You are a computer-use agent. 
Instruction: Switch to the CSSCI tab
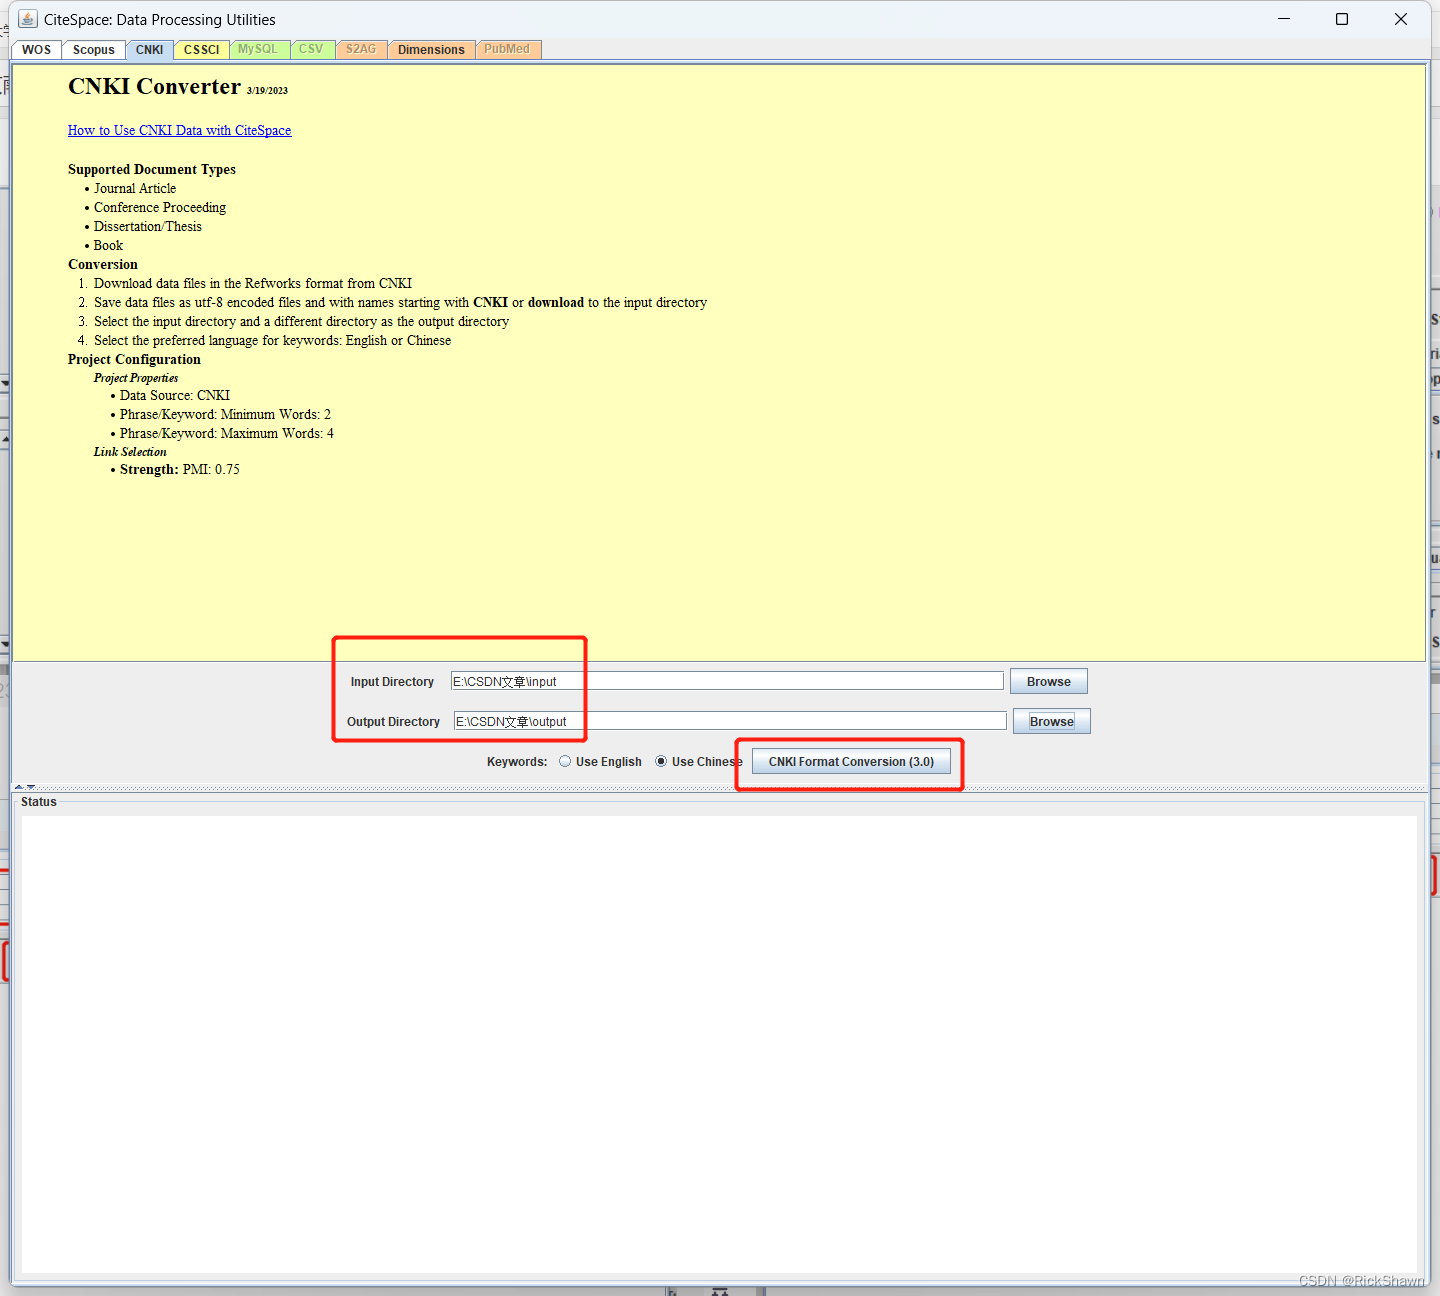[x=201, y=50]
